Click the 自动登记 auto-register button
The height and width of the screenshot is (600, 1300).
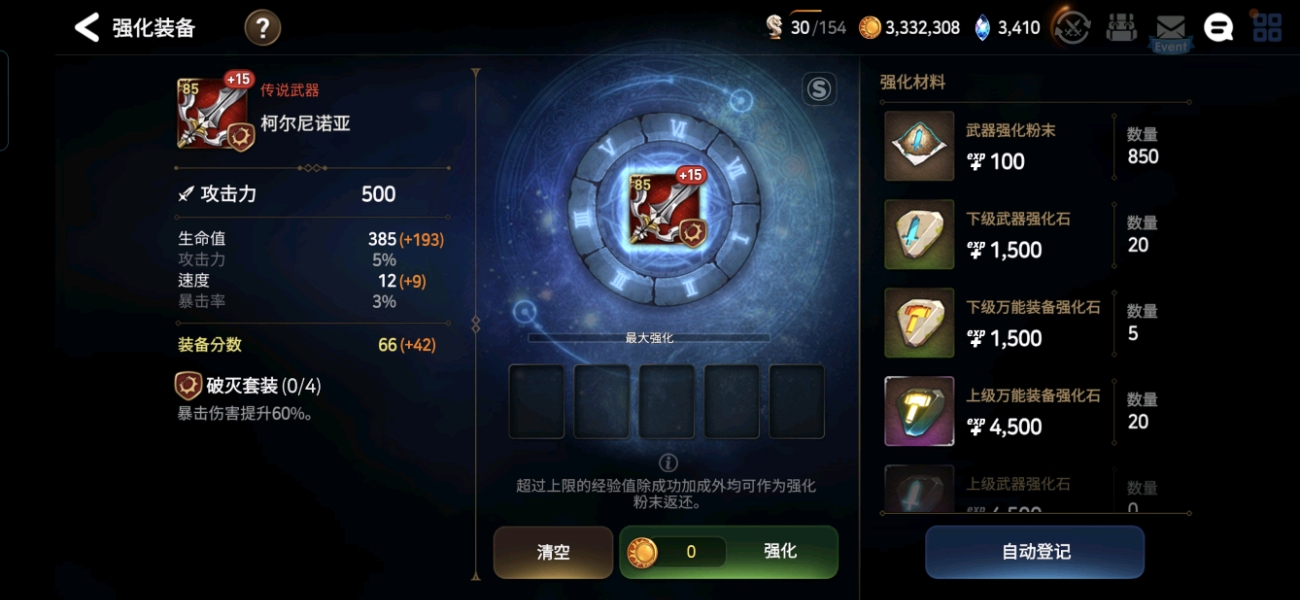(1035, 552)
